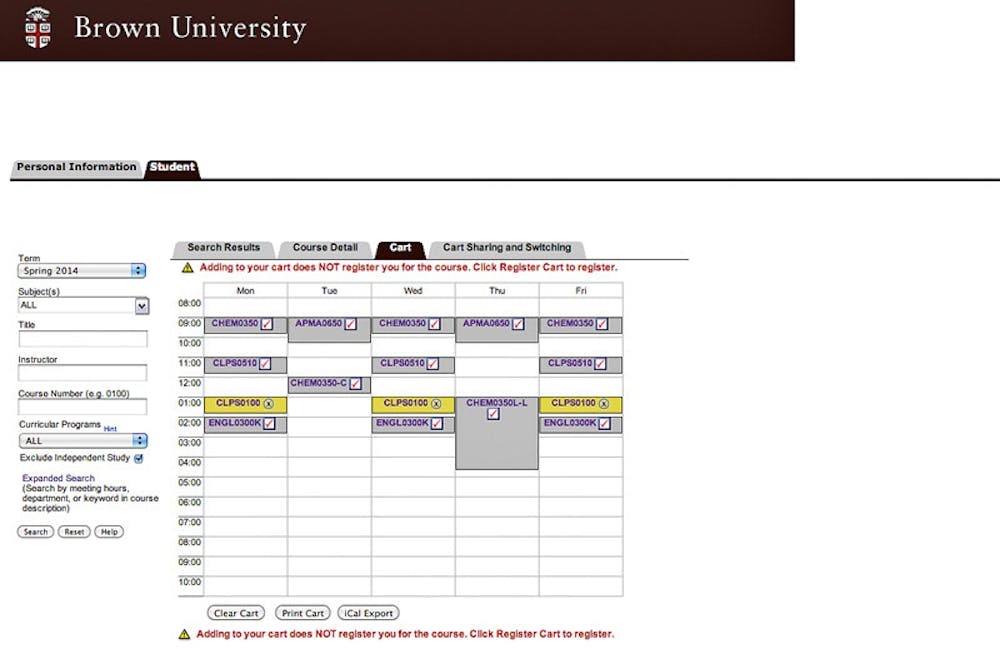Click the X icon on Monday CLPS0100

point(268,404)
